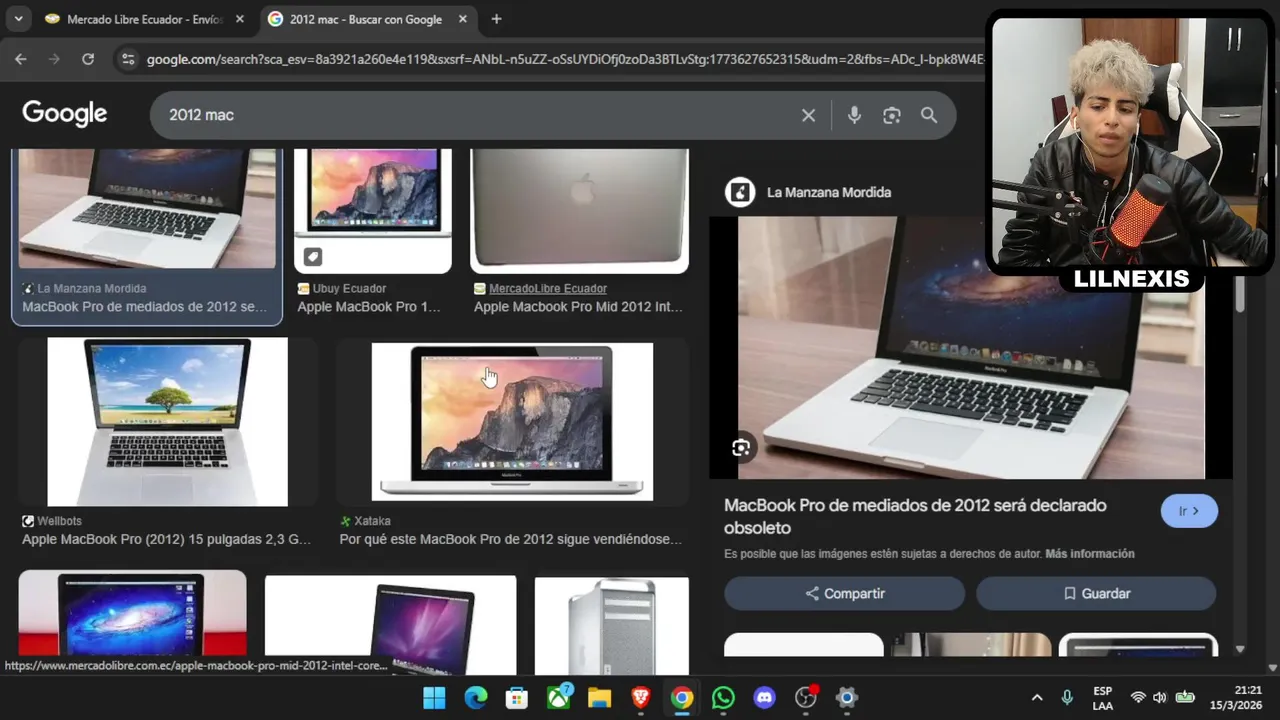This screenshot has height=720, width=1280.
Task: Open Discord from taskbar
Action: point(765,697)
